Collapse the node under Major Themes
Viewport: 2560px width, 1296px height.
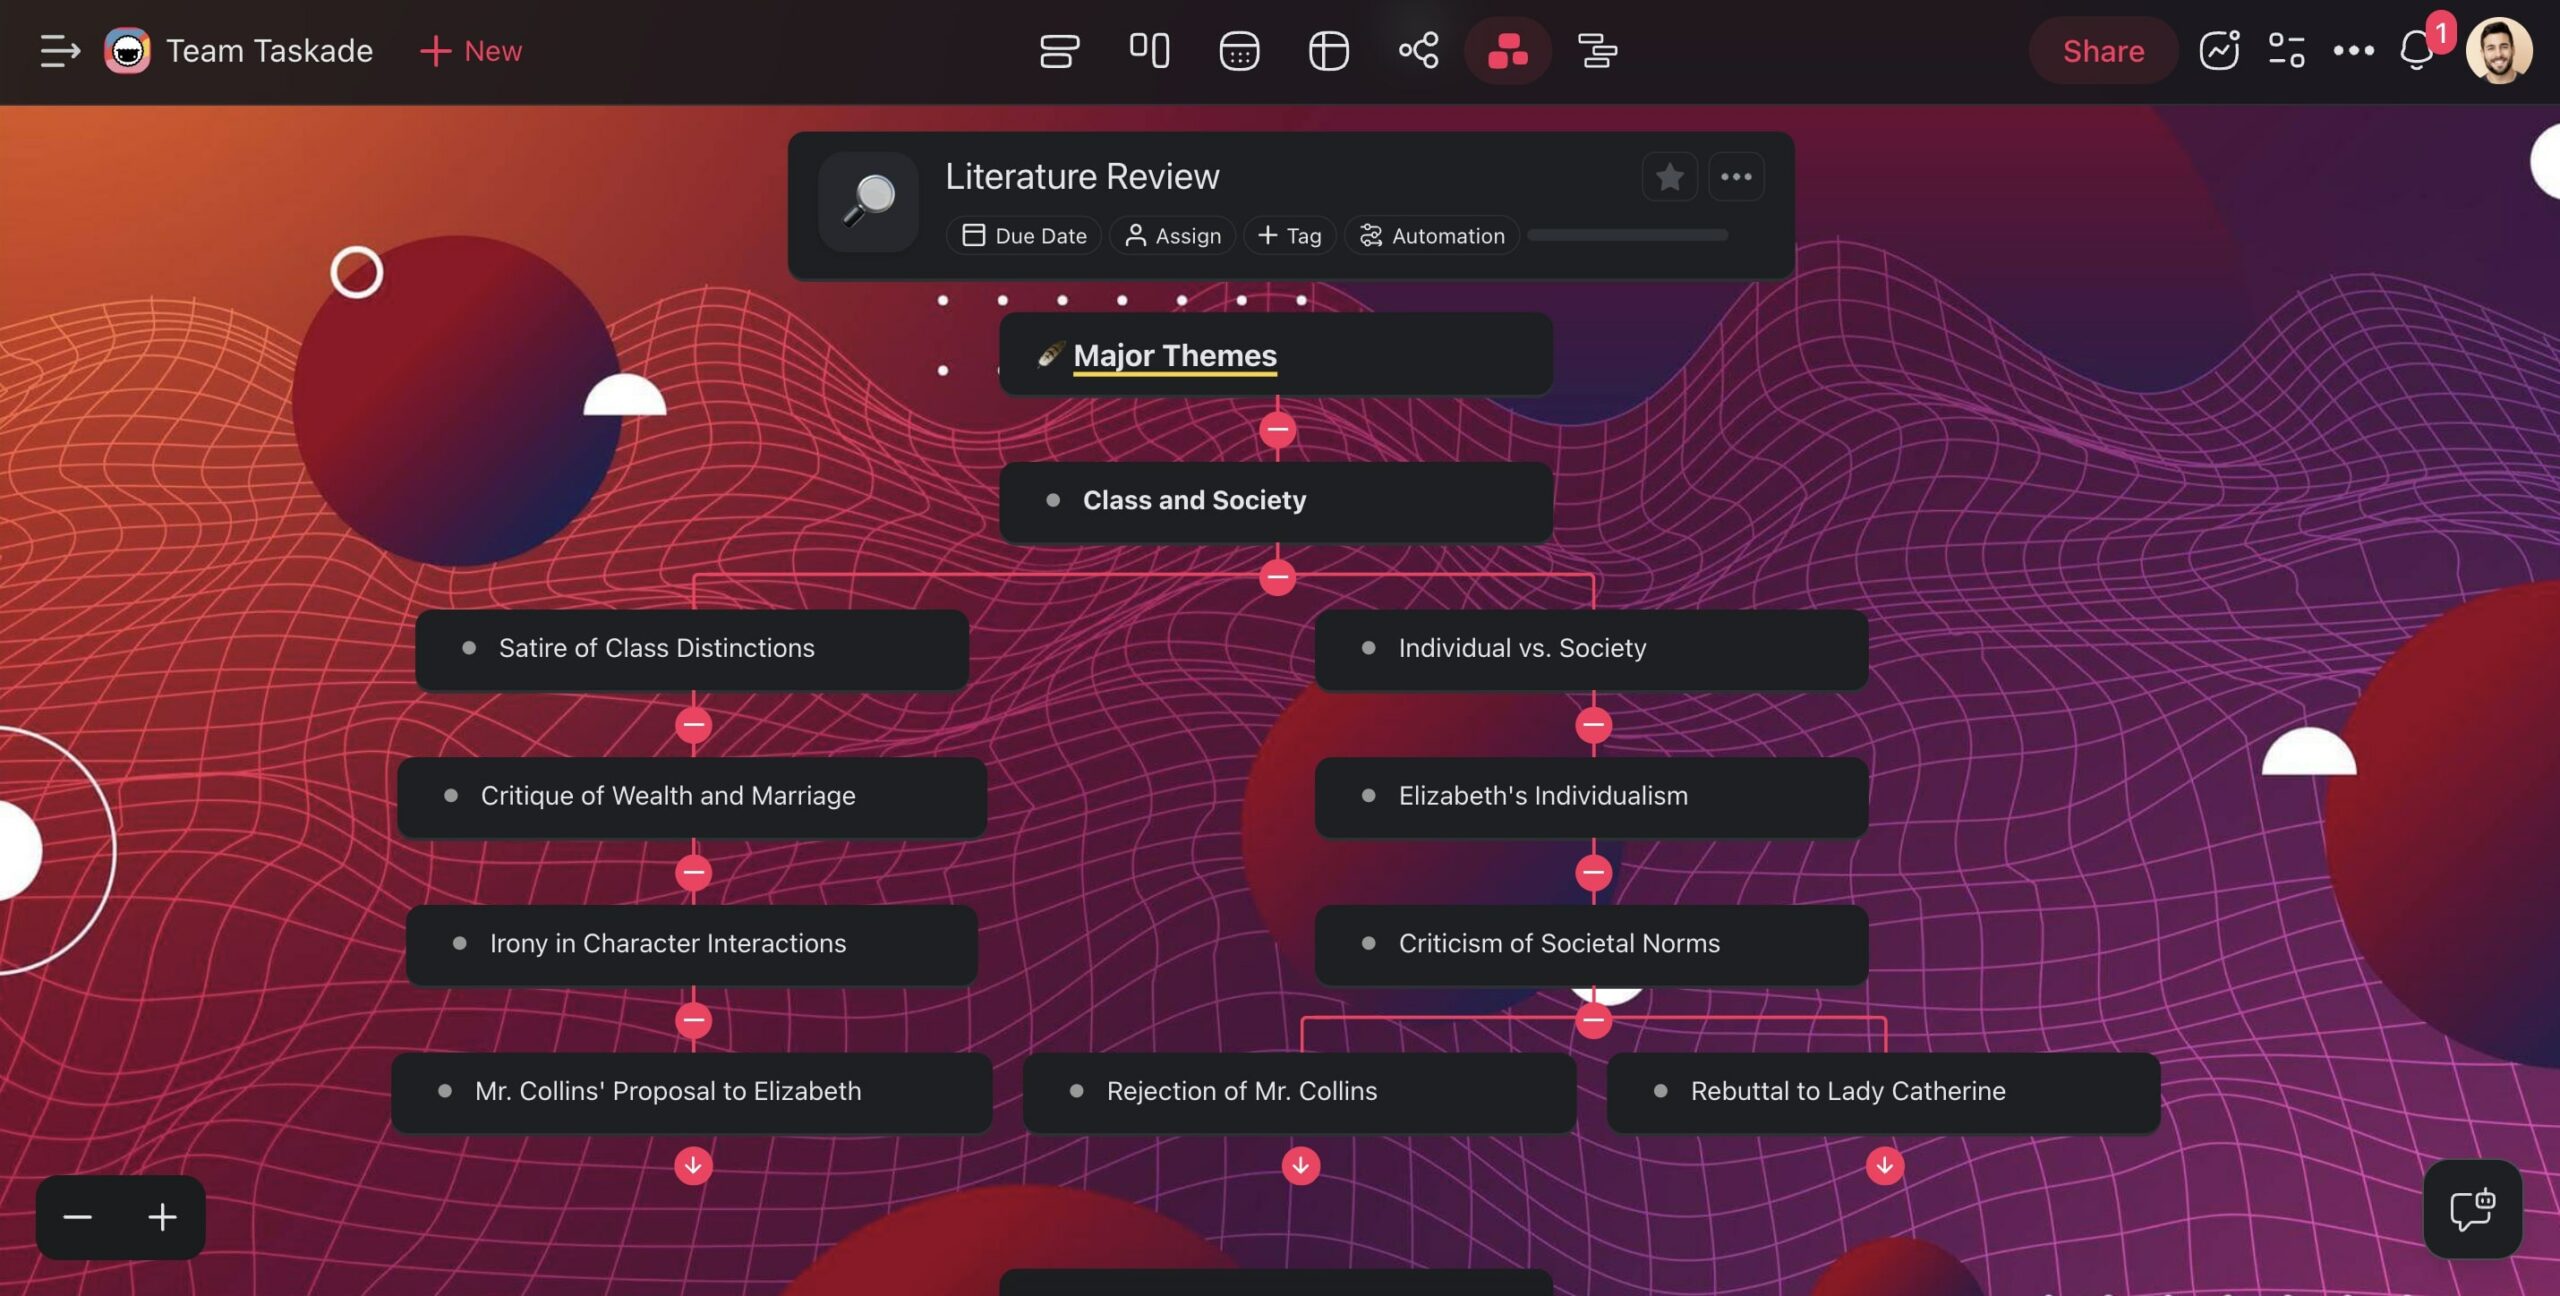(1276, 428)
